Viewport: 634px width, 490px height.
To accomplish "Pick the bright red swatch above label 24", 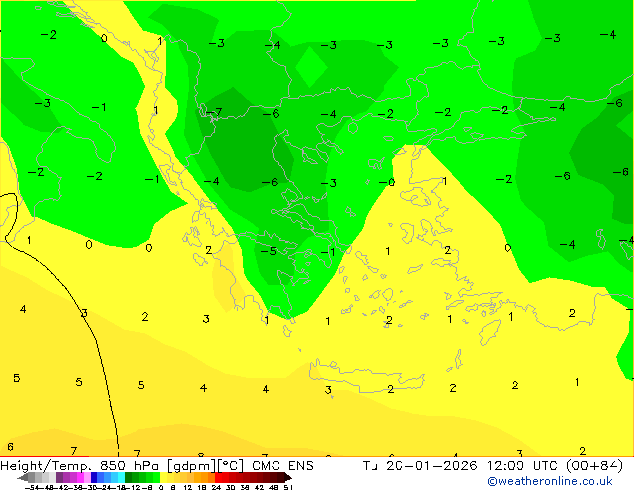I will click(x=218, y=477).
